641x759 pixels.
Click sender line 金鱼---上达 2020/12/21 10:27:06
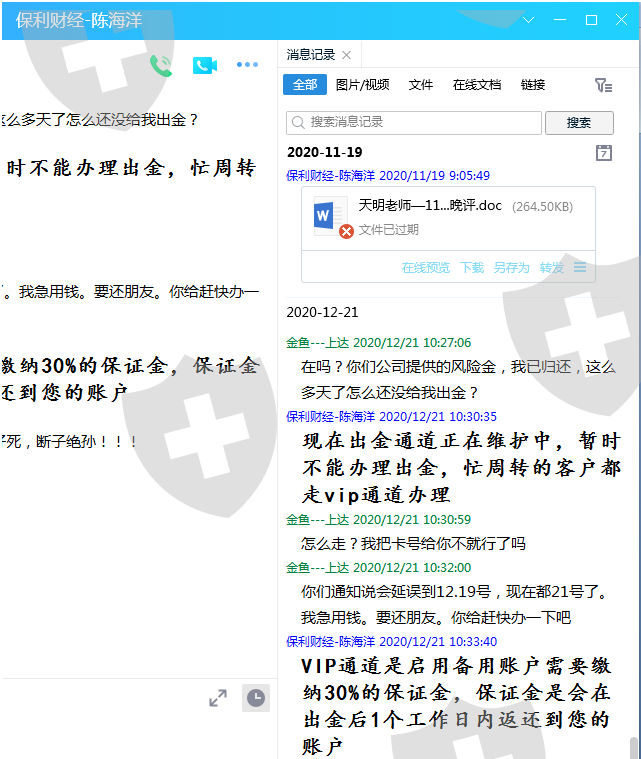[378, 343]
